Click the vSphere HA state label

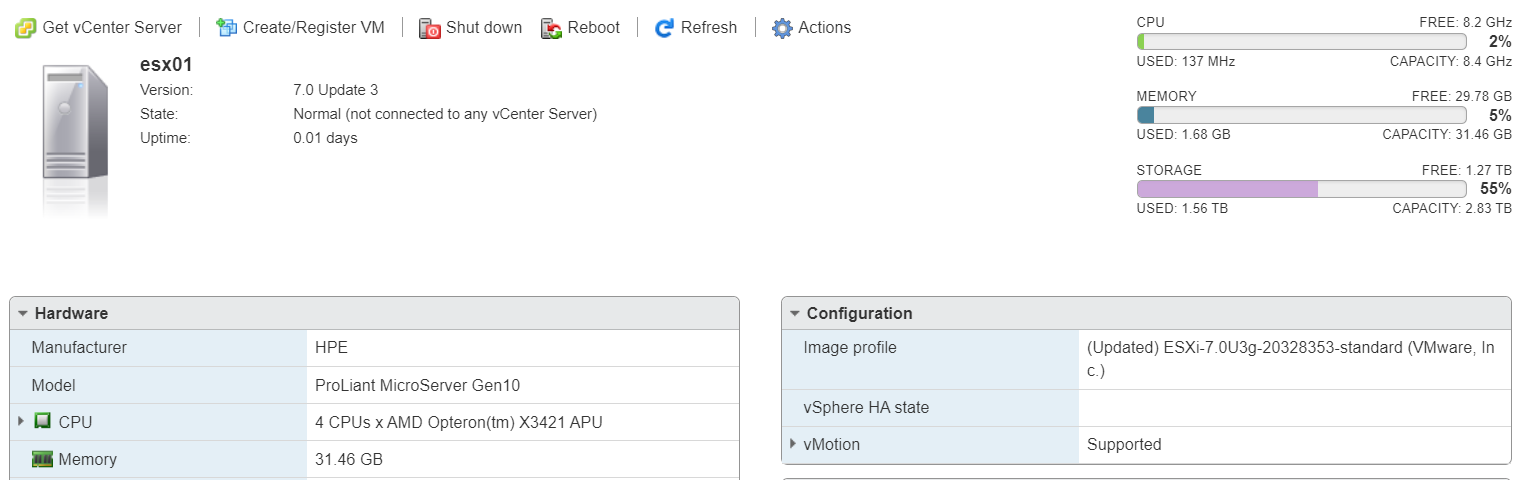[866, 407]
